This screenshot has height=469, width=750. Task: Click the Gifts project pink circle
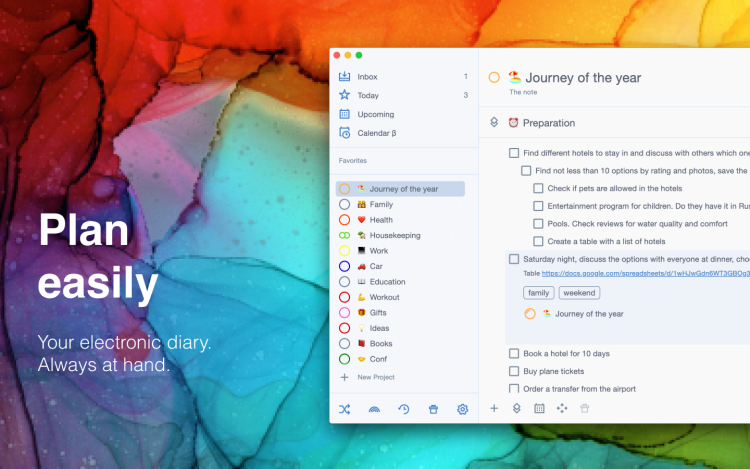click(344, 313)
